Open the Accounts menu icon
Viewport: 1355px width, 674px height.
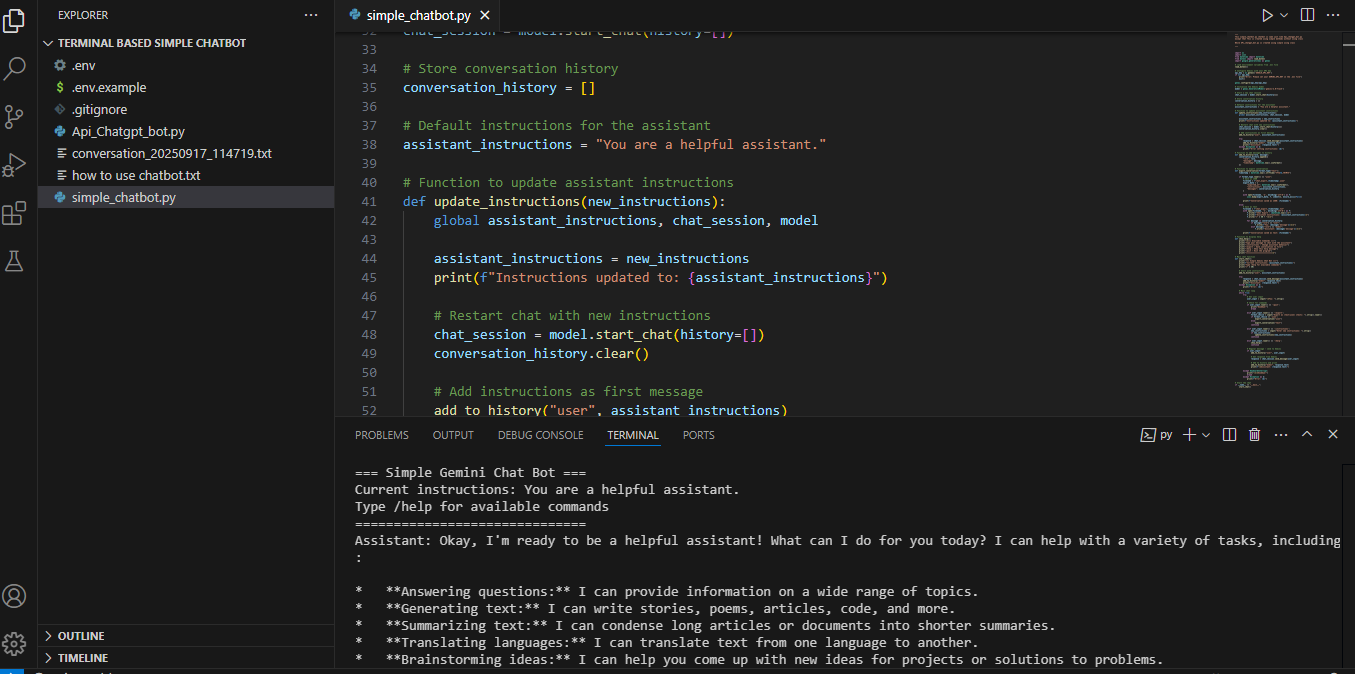(14, 596)
